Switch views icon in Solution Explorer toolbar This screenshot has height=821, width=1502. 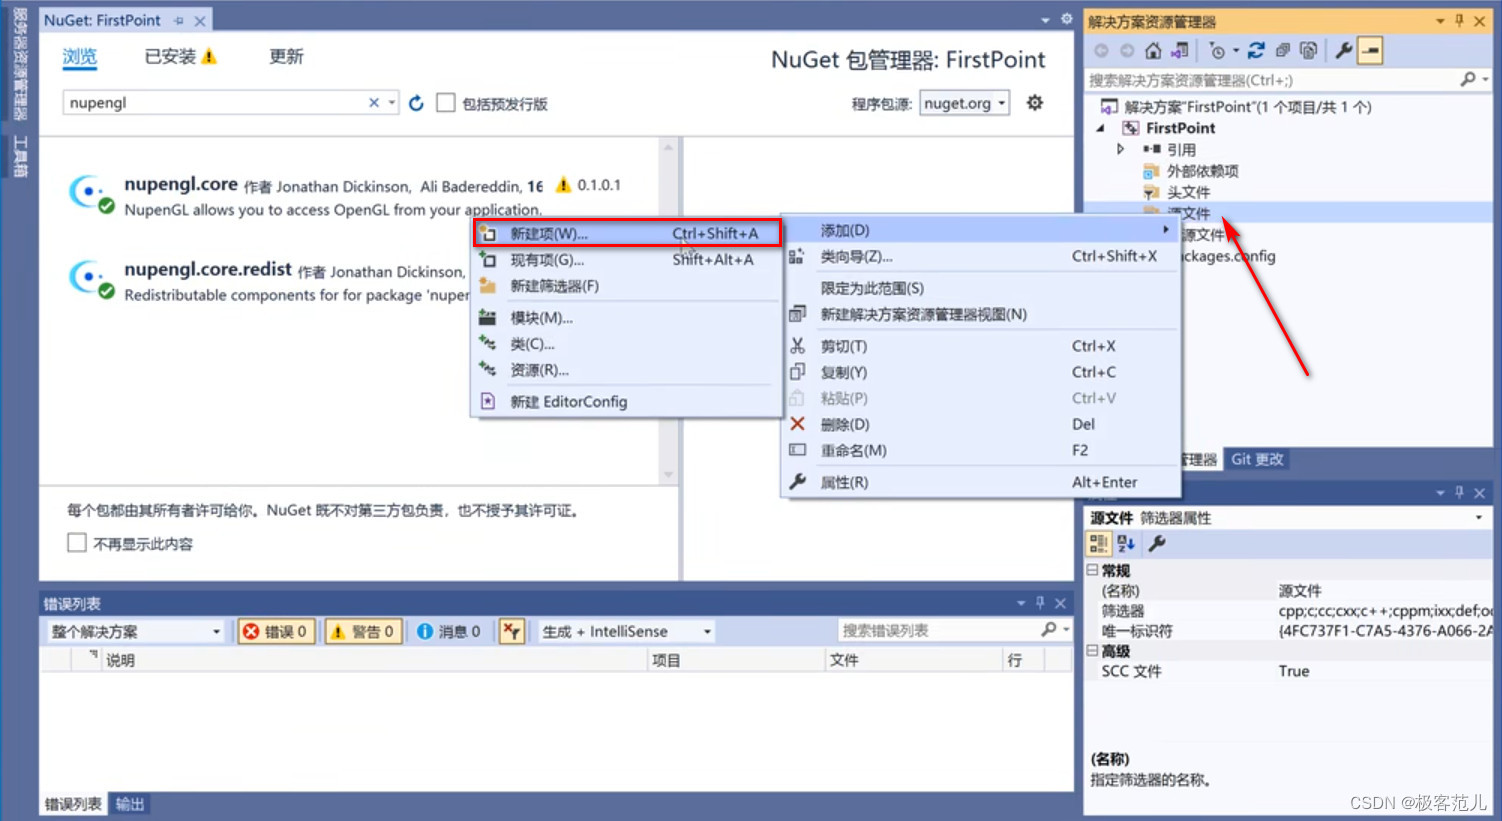[x=1180, y=51]
